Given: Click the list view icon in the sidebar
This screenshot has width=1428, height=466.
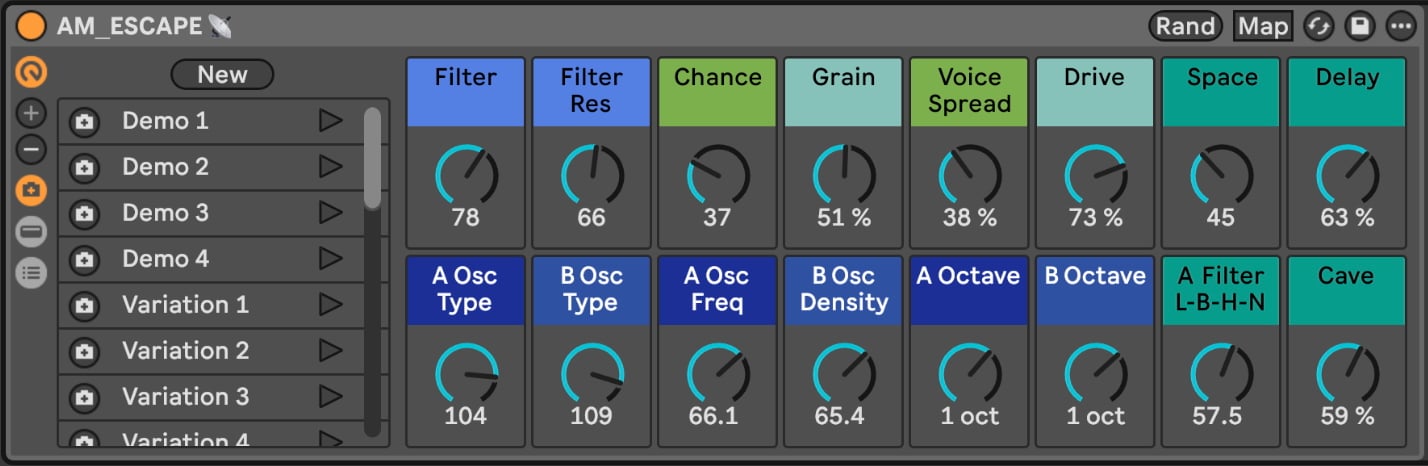Looking at the screenshot, I should (32, 272).
